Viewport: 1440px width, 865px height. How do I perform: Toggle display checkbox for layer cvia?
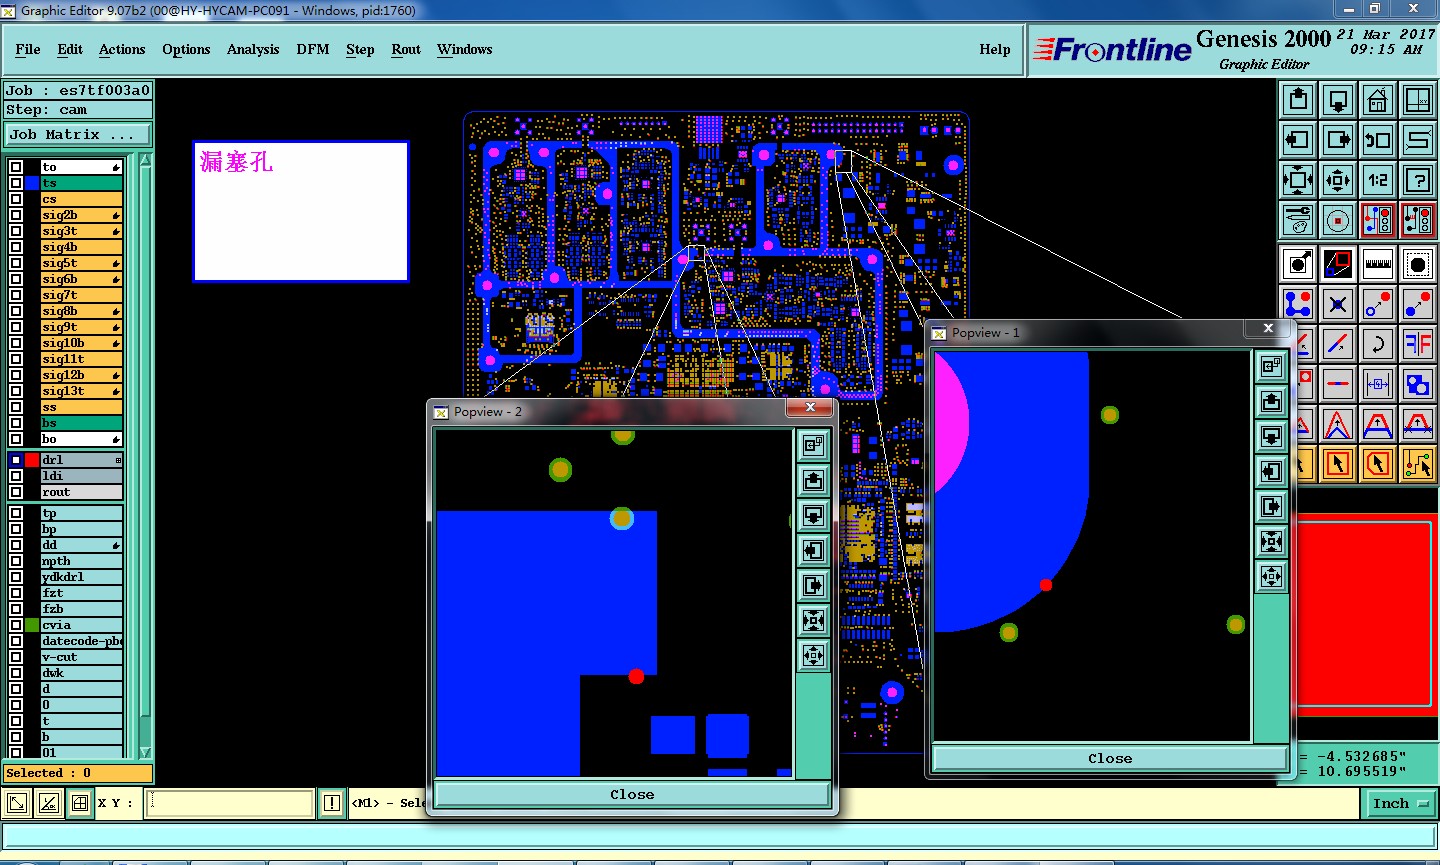click(16, 625)
